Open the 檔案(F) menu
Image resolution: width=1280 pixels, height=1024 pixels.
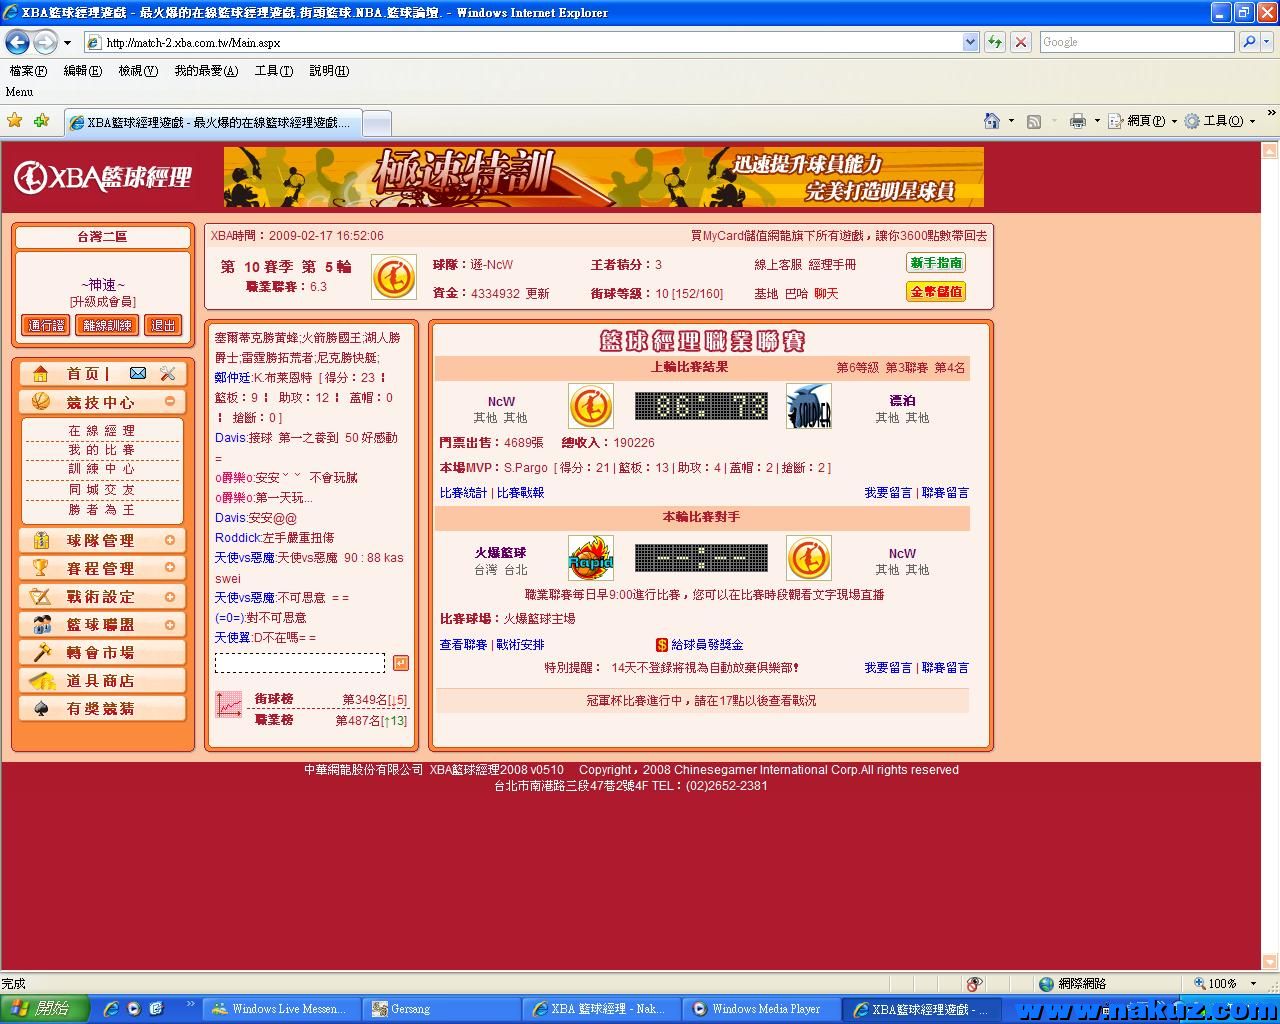(x=28, y=71)
